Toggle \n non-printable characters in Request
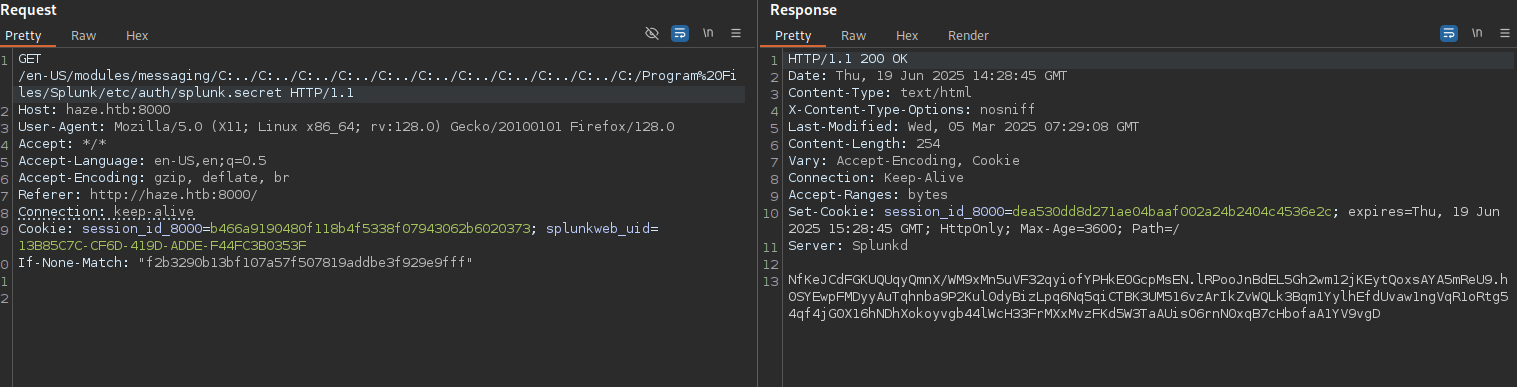The width and height of the screenshot is (1517, 387). (708, 33)
